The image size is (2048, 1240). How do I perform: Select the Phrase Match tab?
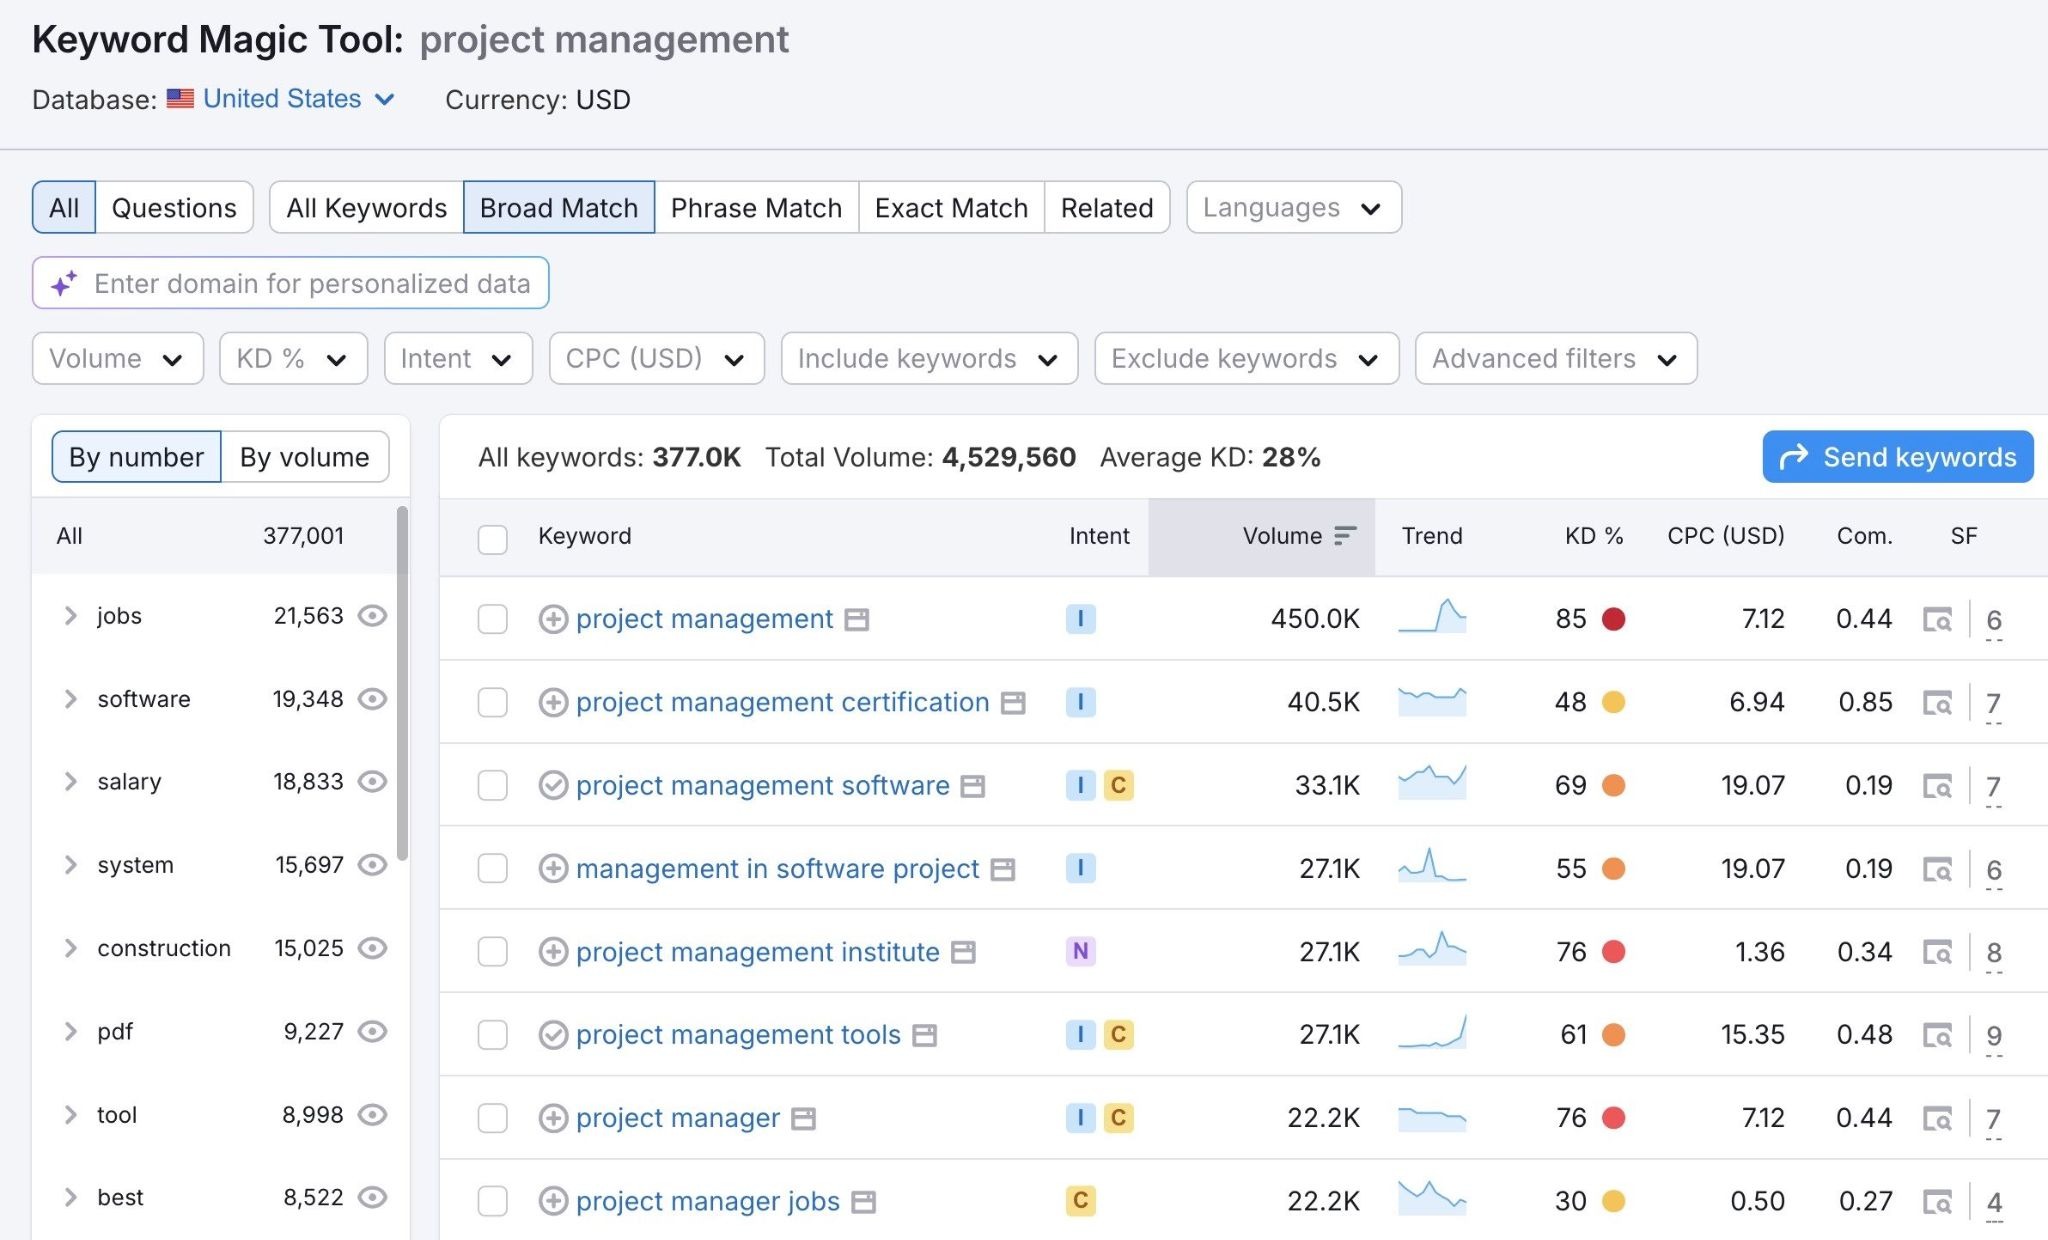[756, 207]
